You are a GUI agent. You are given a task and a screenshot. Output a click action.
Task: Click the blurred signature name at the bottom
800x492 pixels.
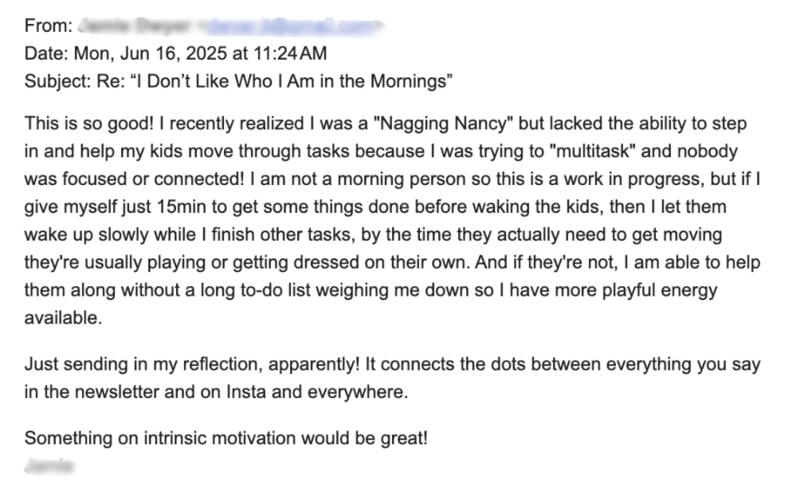coord(49,466)
